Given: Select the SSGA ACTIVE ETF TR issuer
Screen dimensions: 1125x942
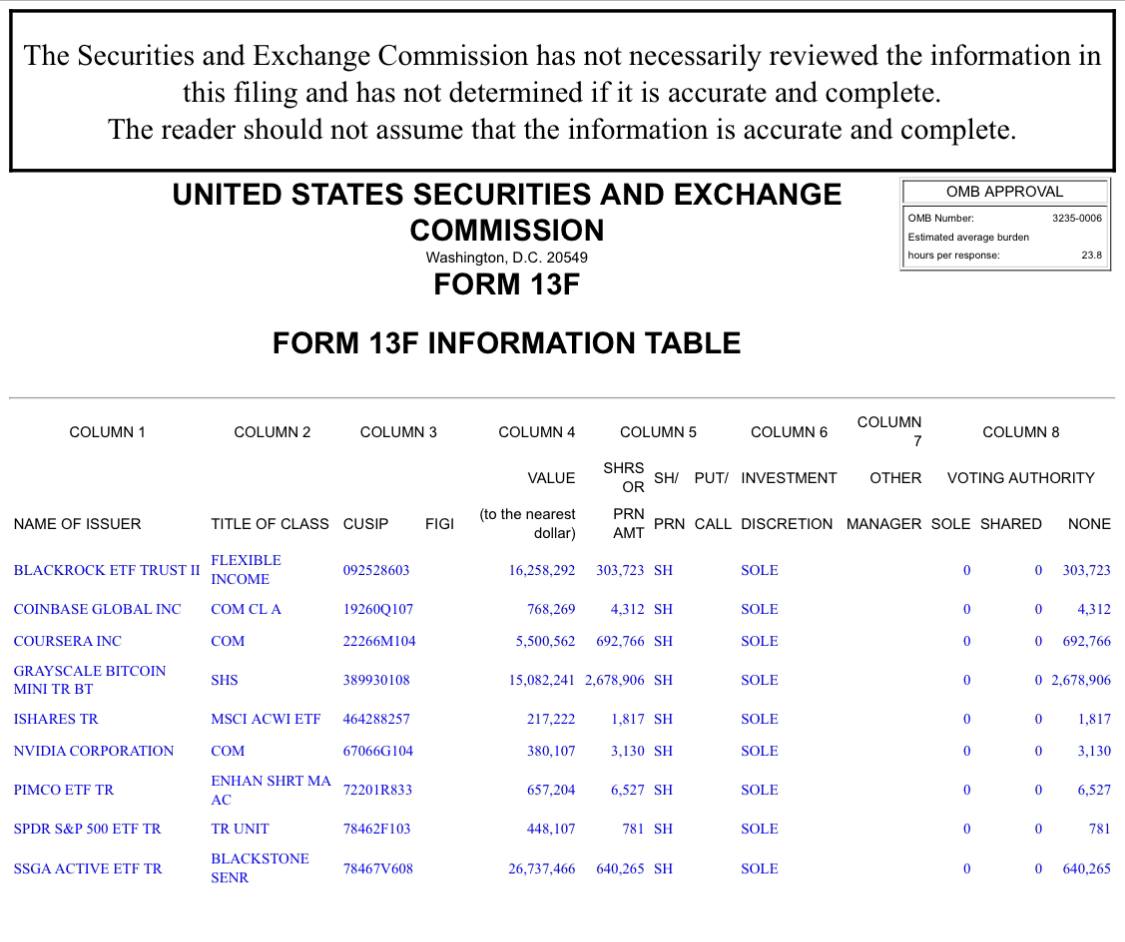Looking at the screenshot, I should click(87, 869).
